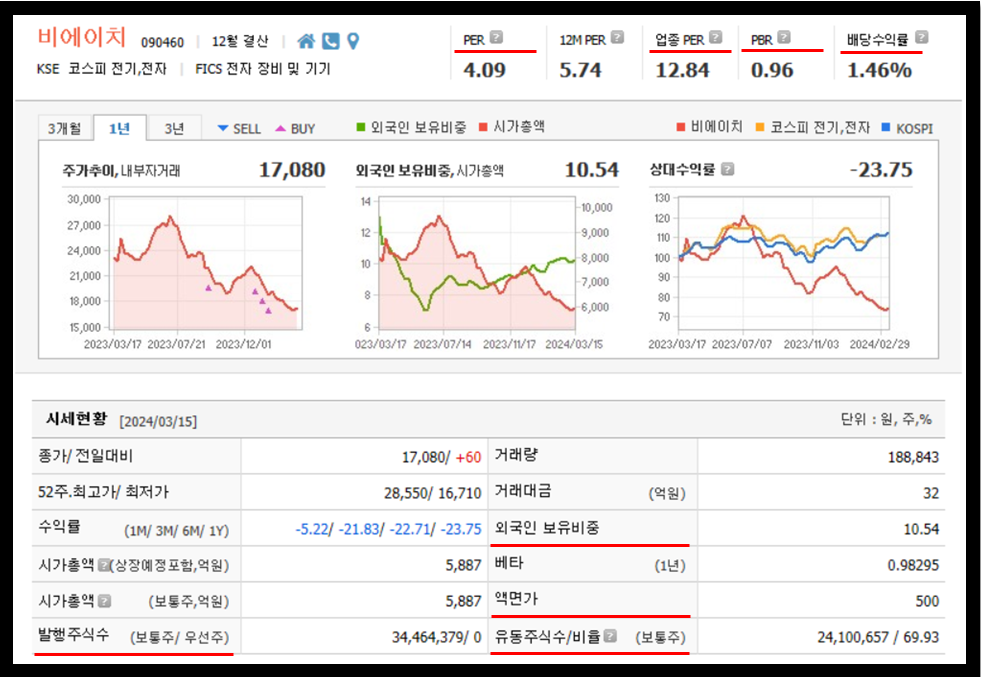981x677 pixels.
Task: Click the -23.75 relative return value
Action: 881,170
